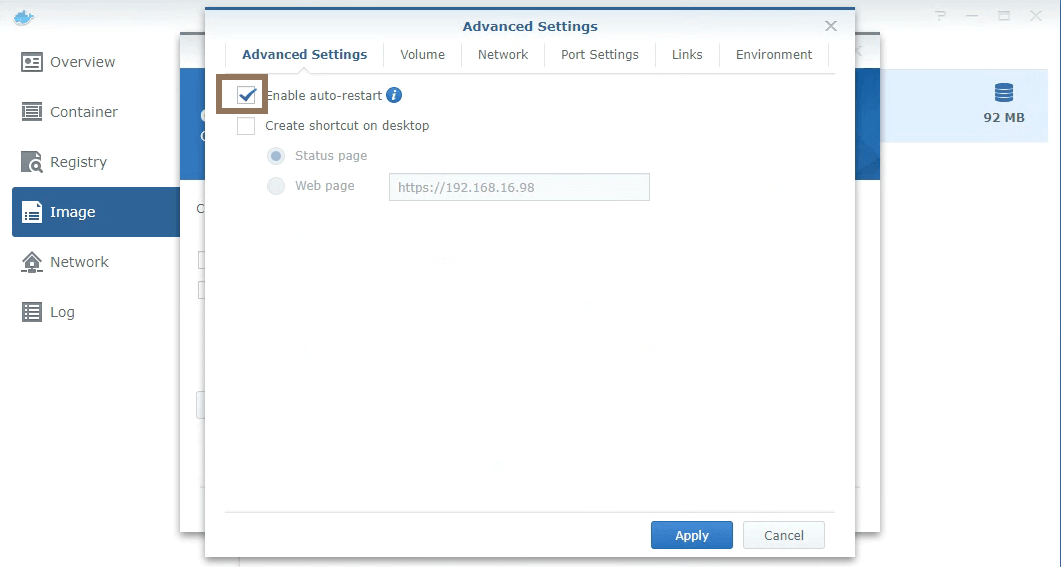Image resolution: width=1061 pixels, height=567 pixels.
Task: Check Create shortcut on desktop
Action: [246, 126]
